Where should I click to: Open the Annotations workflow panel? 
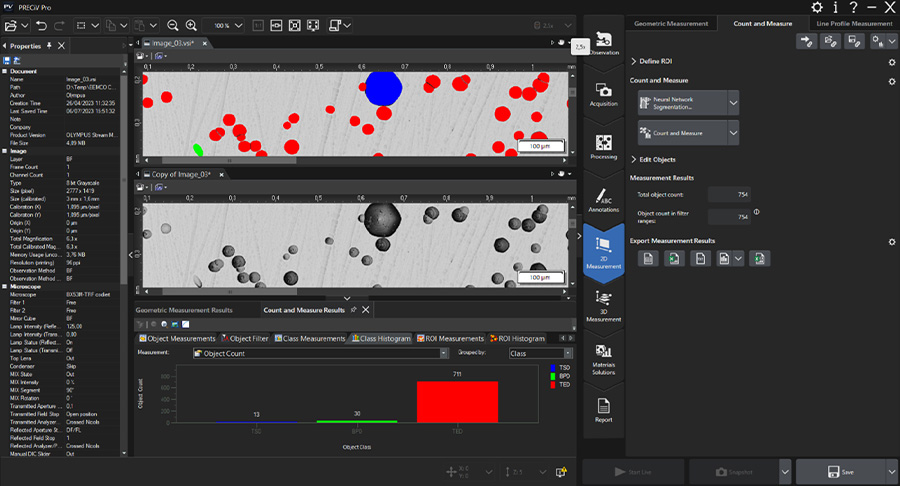[604, 200]
